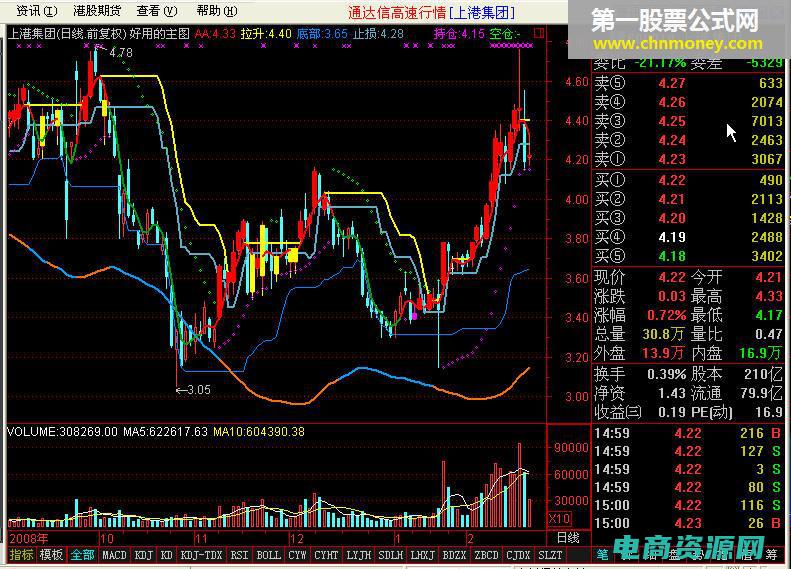Click the X10 volume scale button
The image size is (791, 569).
point(559,519)
